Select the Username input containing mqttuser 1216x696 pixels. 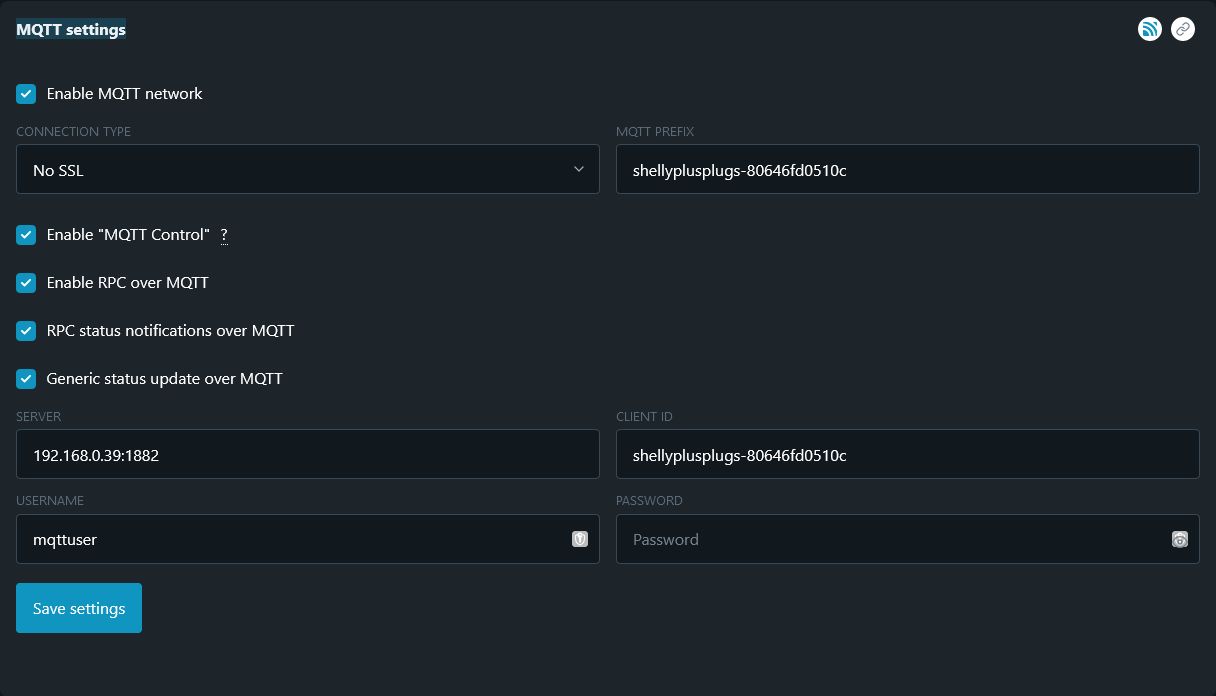point(290,539)
